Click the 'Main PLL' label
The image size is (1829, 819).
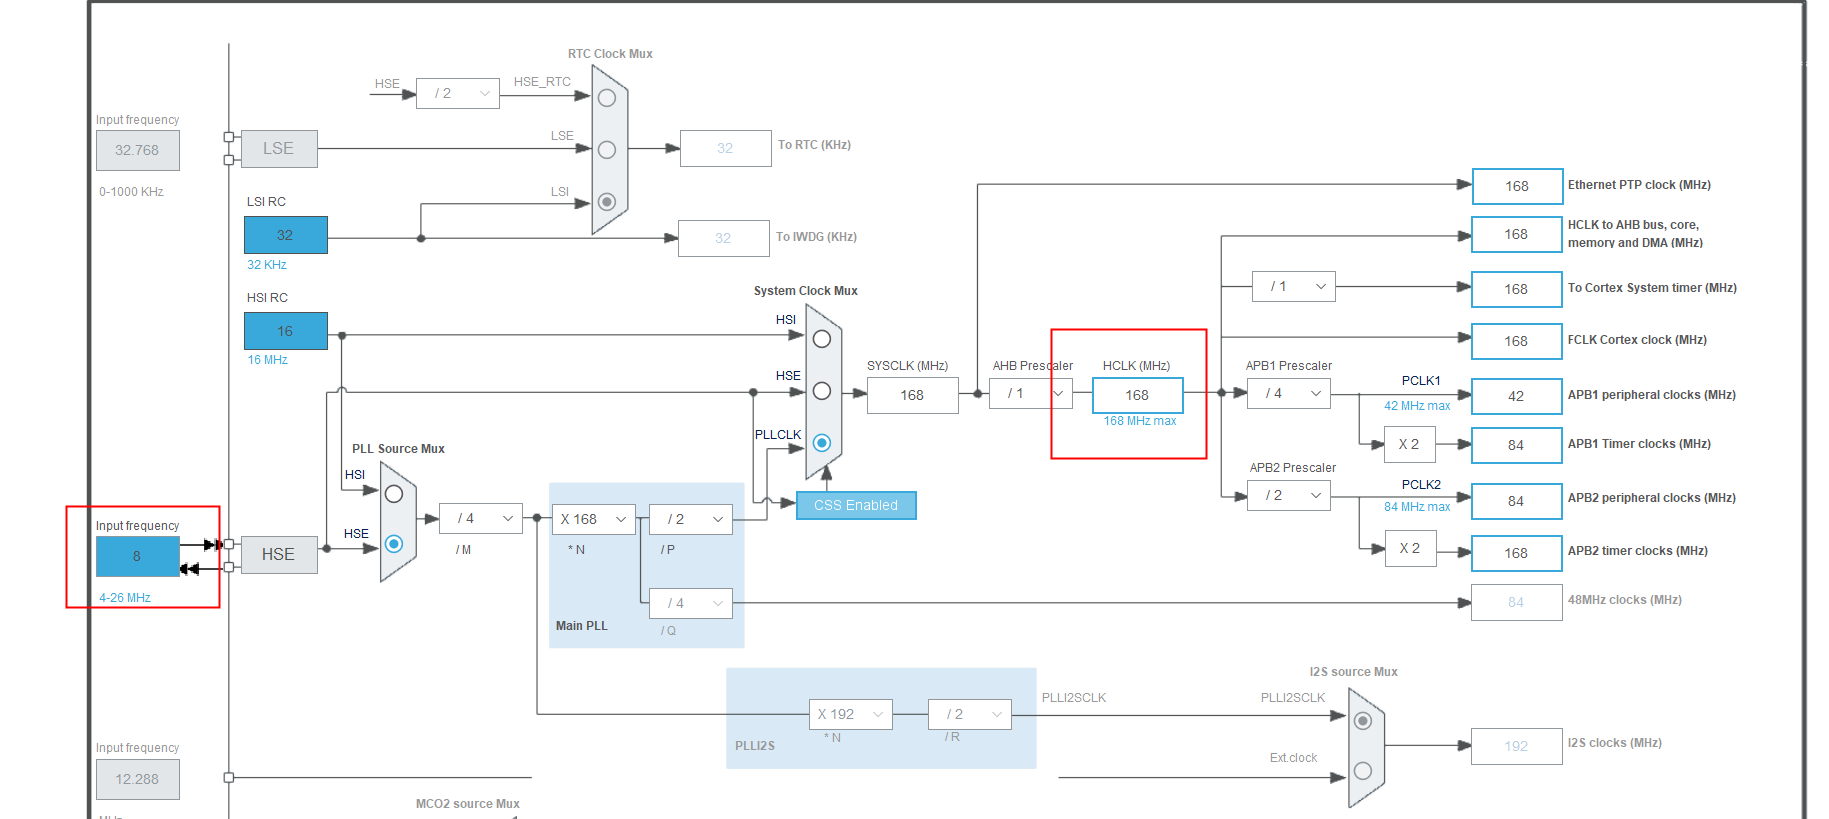[x=582, y=626]
